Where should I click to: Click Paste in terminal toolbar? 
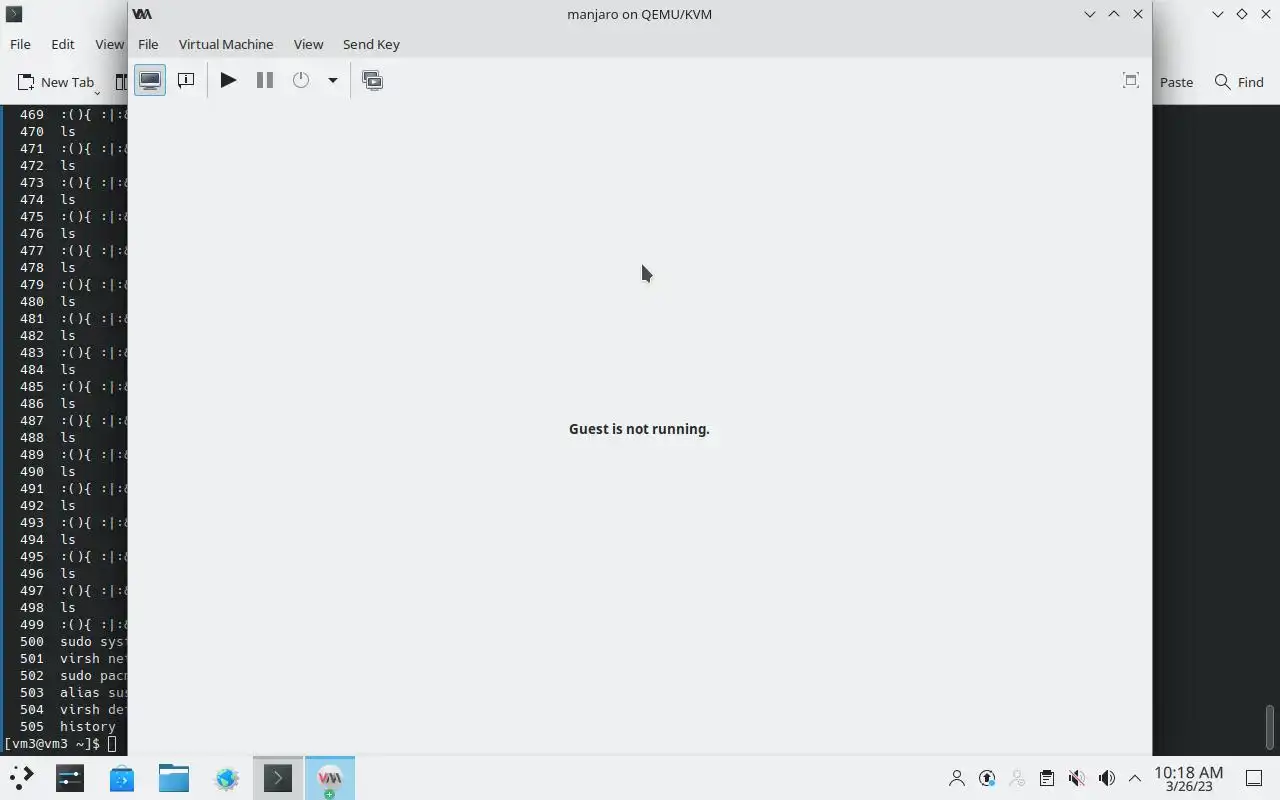click(1176, 82)
